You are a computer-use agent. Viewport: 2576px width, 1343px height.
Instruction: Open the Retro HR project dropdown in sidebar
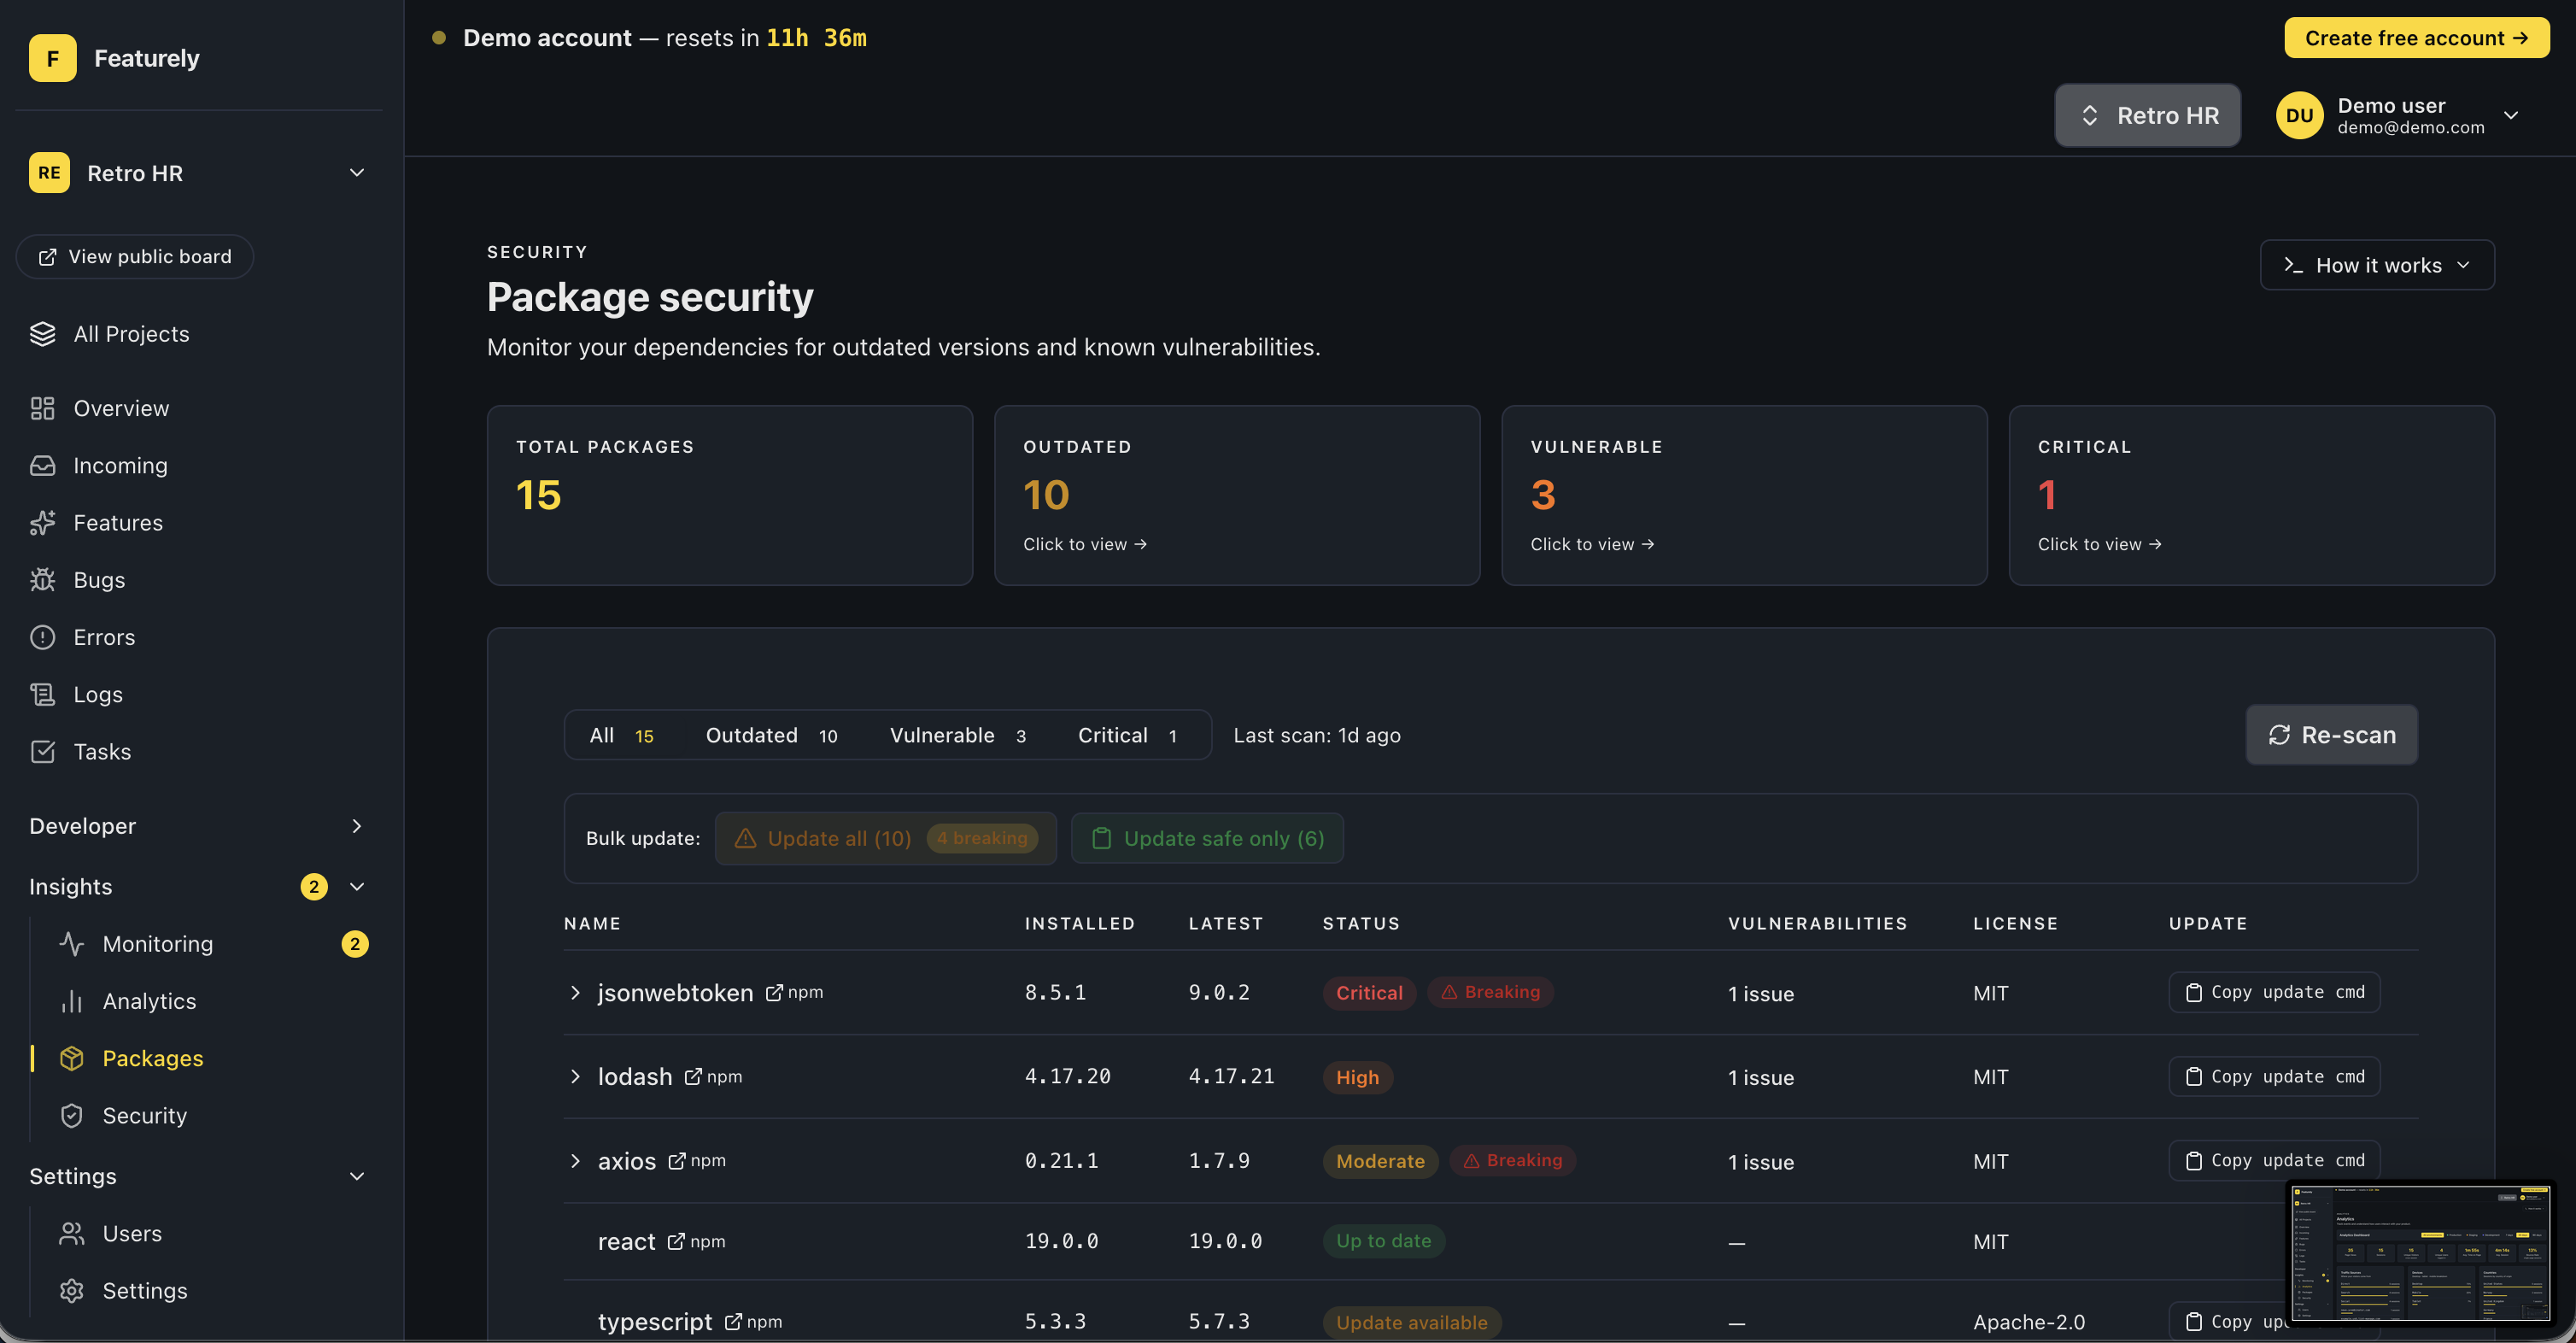point(357,173)
